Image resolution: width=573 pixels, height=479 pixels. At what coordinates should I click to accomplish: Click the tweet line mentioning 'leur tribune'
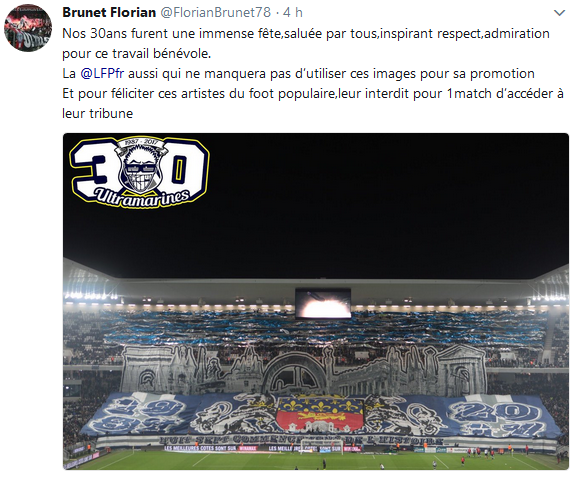pos(313,103)
